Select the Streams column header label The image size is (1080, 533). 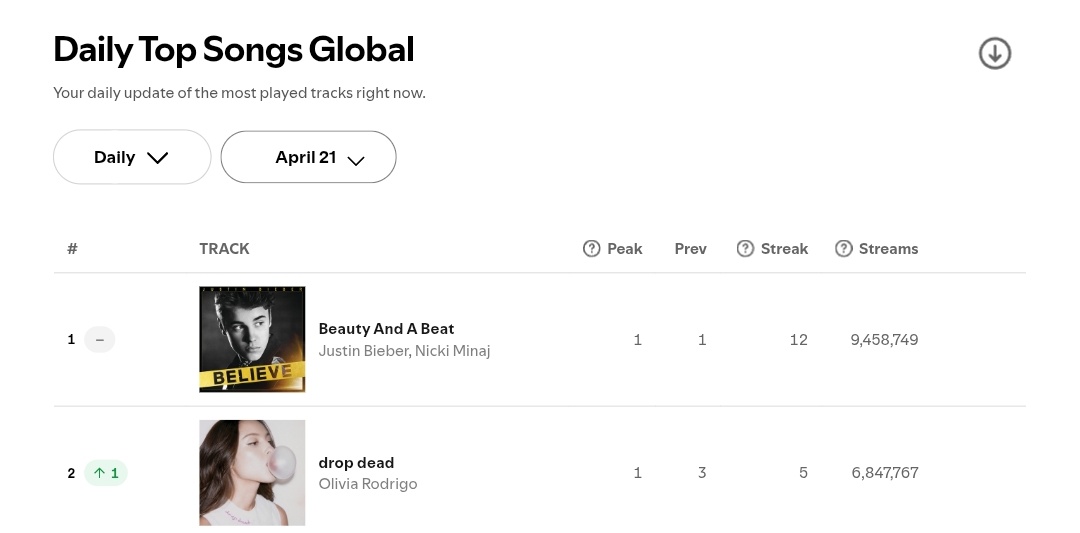pos(888,249)
